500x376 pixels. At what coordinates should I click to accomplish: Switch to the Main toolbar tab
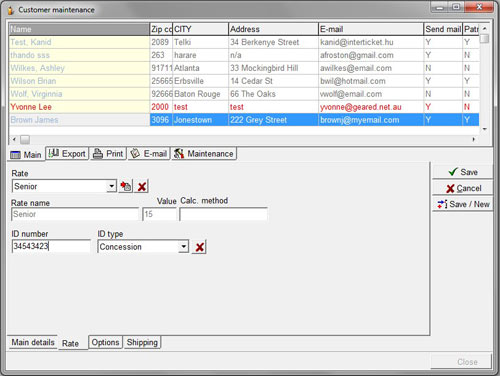click(26, 155)
